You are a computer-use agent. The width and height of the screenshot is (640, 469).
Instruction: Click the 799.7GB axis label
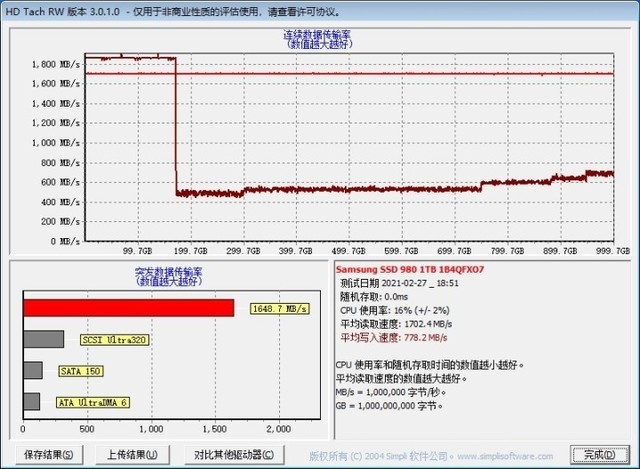click(x=507, y=251)
